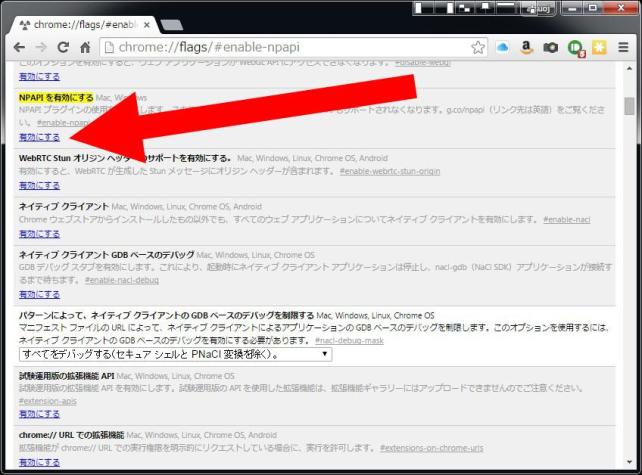Enable WebRTC Stun origin header flag
Viewport: 642px width, 475px height.
39,185
